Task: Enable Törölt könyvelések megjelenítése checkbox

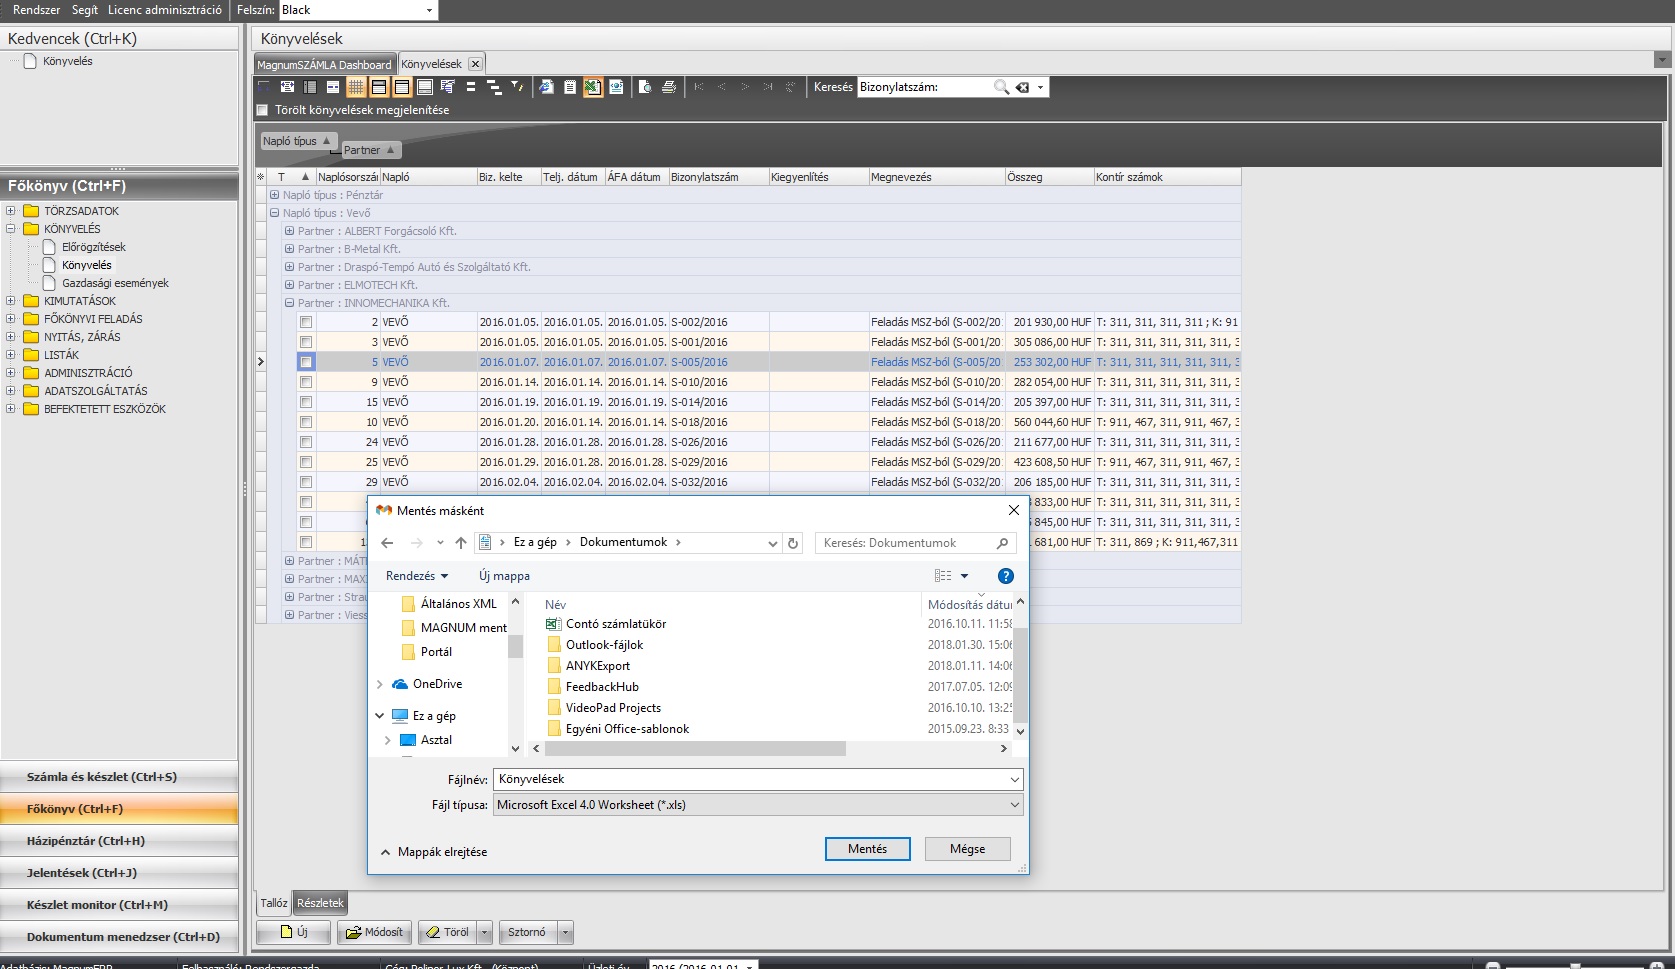Action: [x=263, y=110]
